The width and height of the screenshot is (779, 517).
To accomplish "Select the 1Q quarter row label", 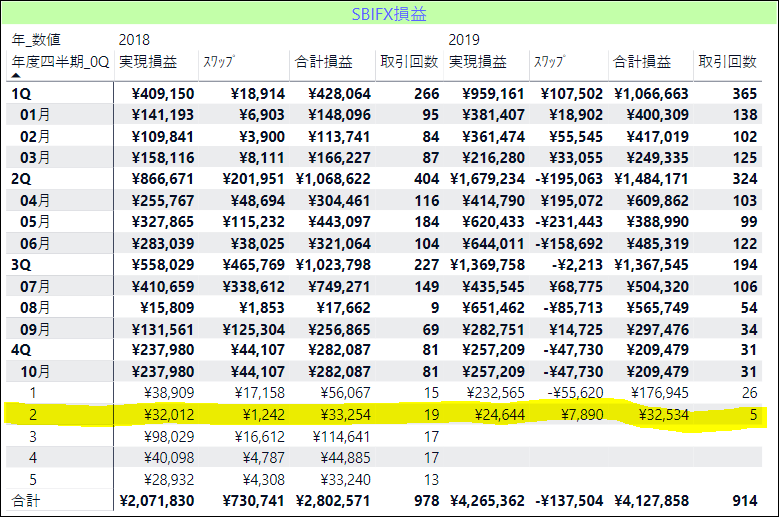I will point(21,94).
